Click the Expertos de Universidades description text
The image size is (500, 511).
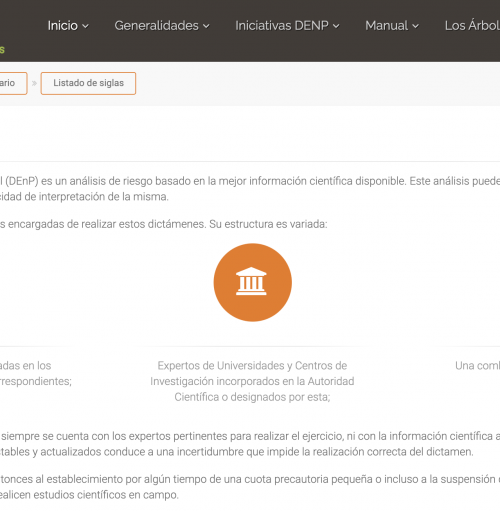(x=252, y=381)
